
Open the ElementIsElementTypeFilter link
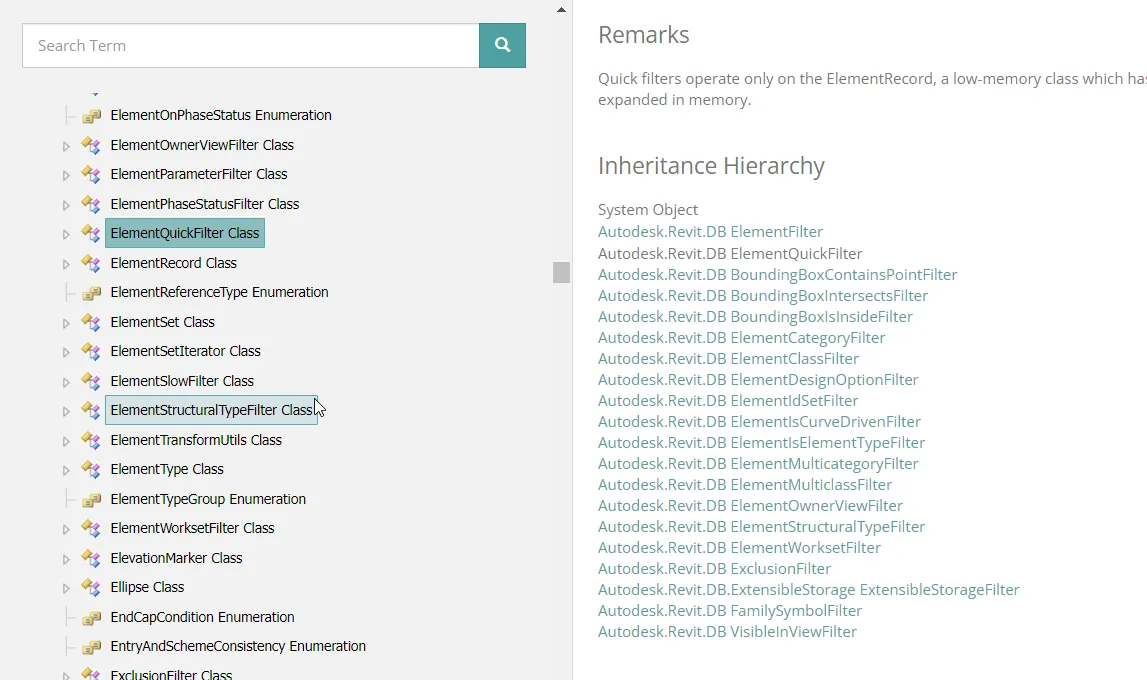[x=761, y=443]
